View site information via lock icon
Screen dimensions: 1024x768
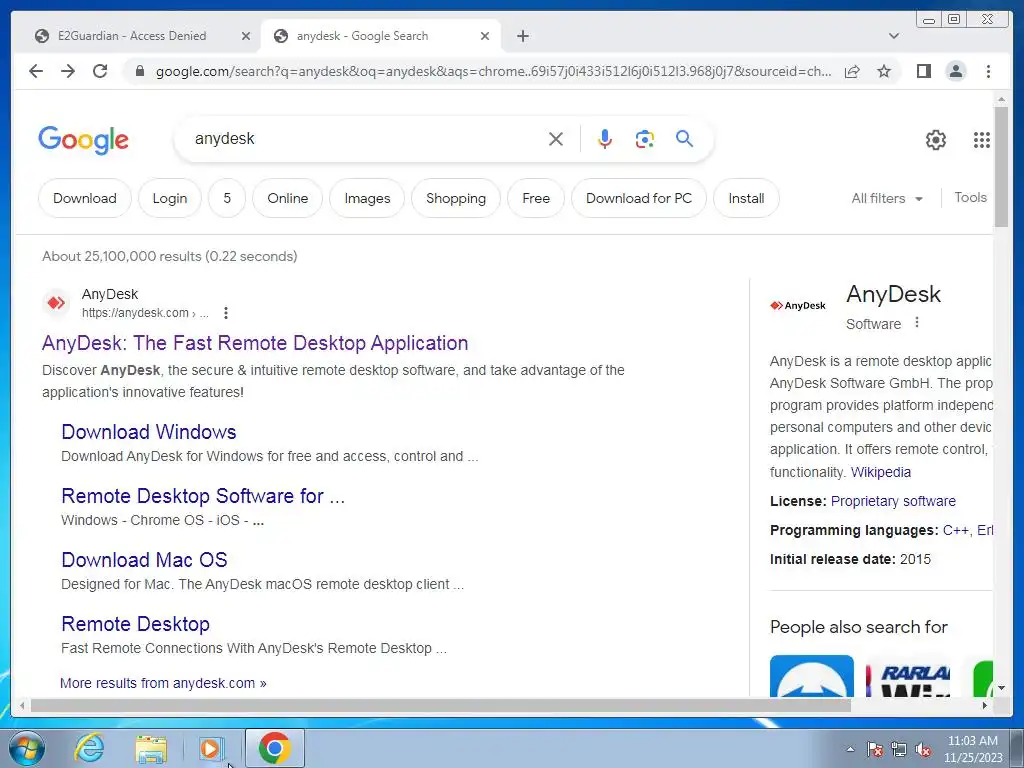pyautogui.click(x=140, y=71)
